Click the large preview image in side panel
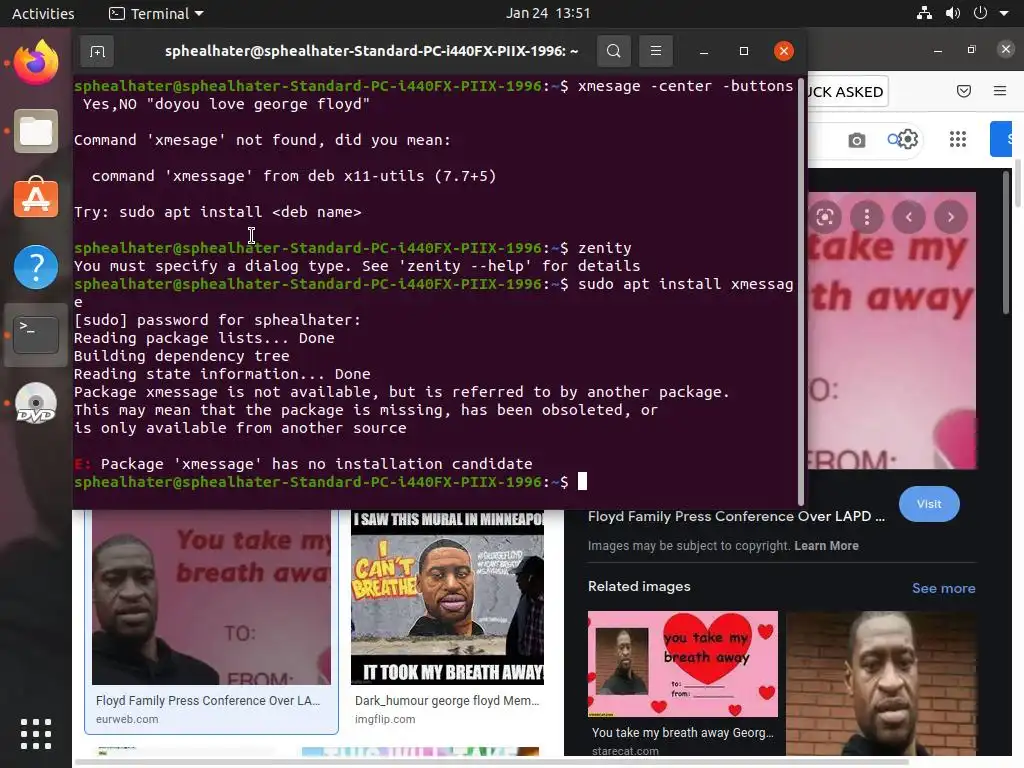 pos(892,330)
